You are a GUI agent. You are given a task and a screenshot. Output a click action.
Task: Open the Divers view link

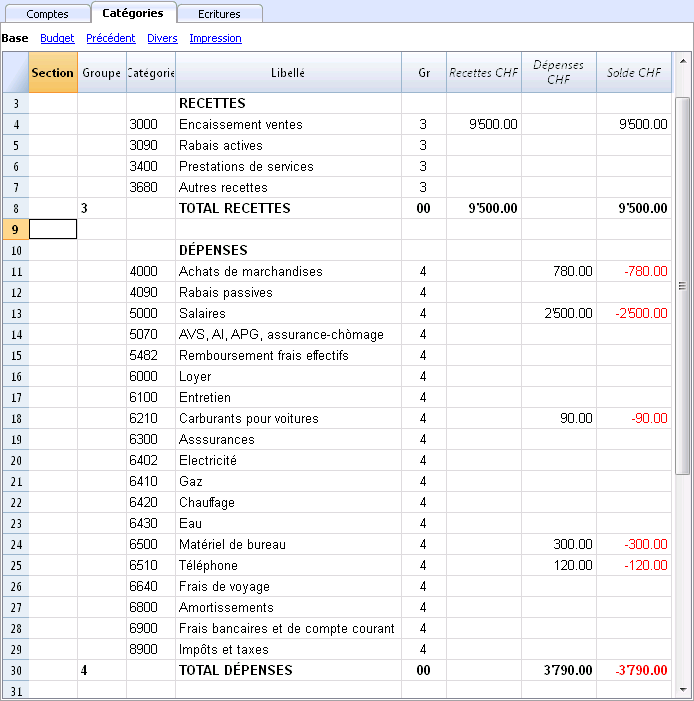point(162,38)
